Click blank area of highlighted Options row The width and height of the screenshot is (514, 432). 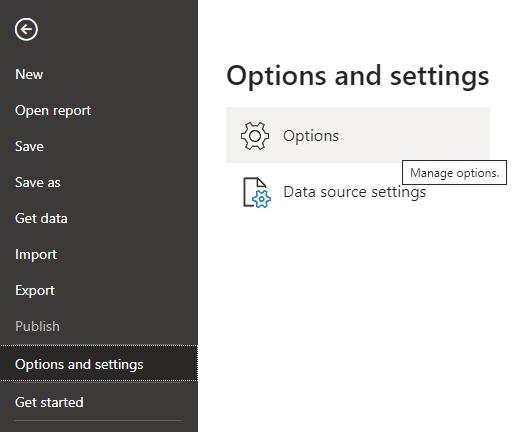coord(413,135)
